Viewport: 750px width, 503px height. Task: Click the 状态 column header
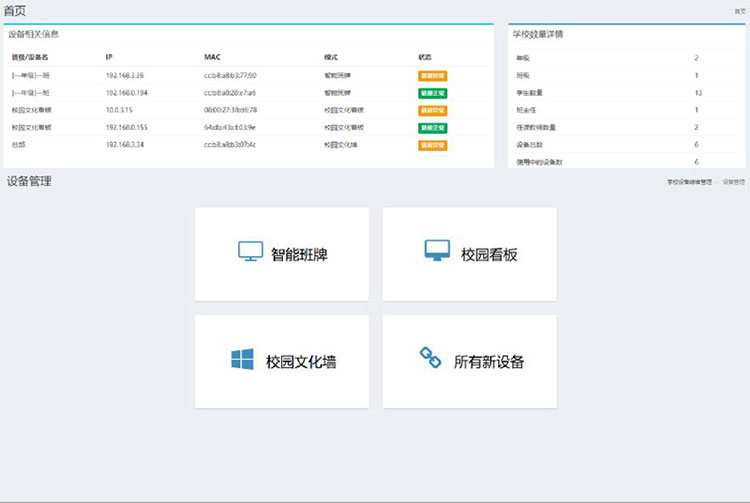[x=425, y=57]
